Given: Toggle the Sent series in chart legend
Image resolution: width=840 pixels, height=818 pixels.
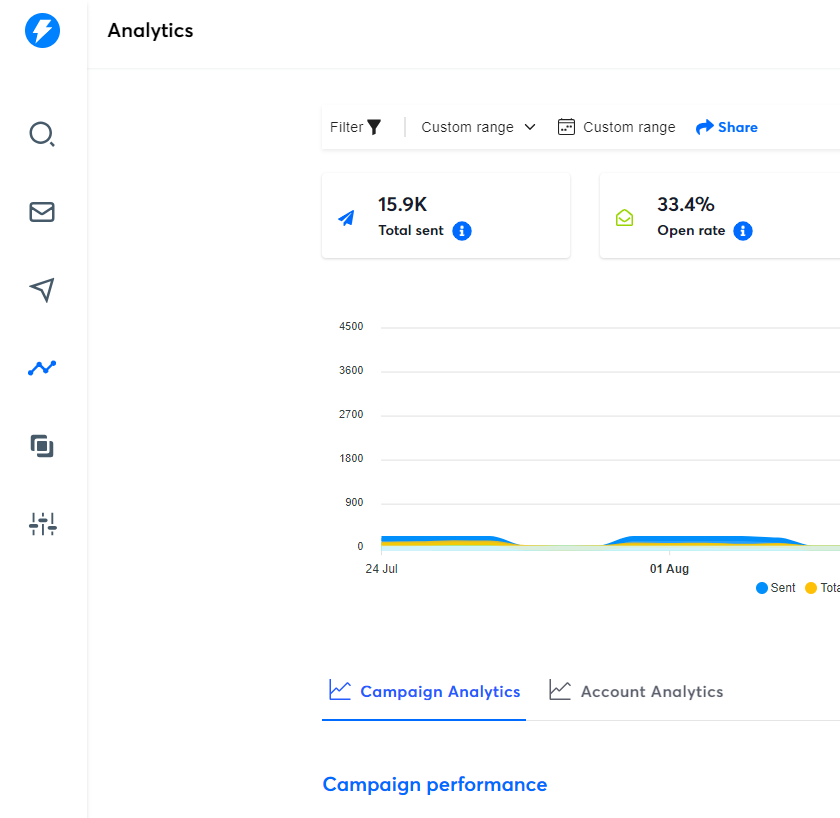Looking at the screenshot, I should coord(776,588).
